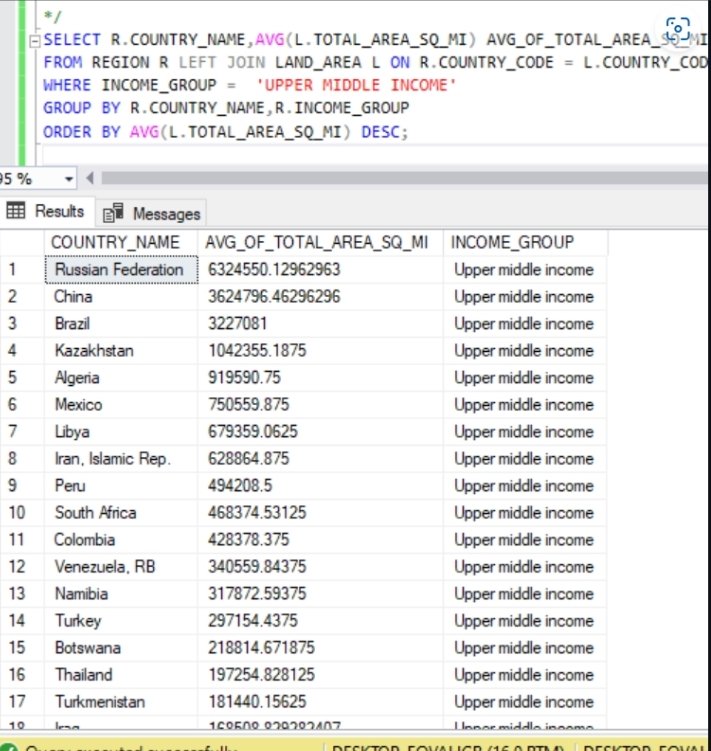
Task: Select the Turkey cell
Action: (x=121, y=621)
